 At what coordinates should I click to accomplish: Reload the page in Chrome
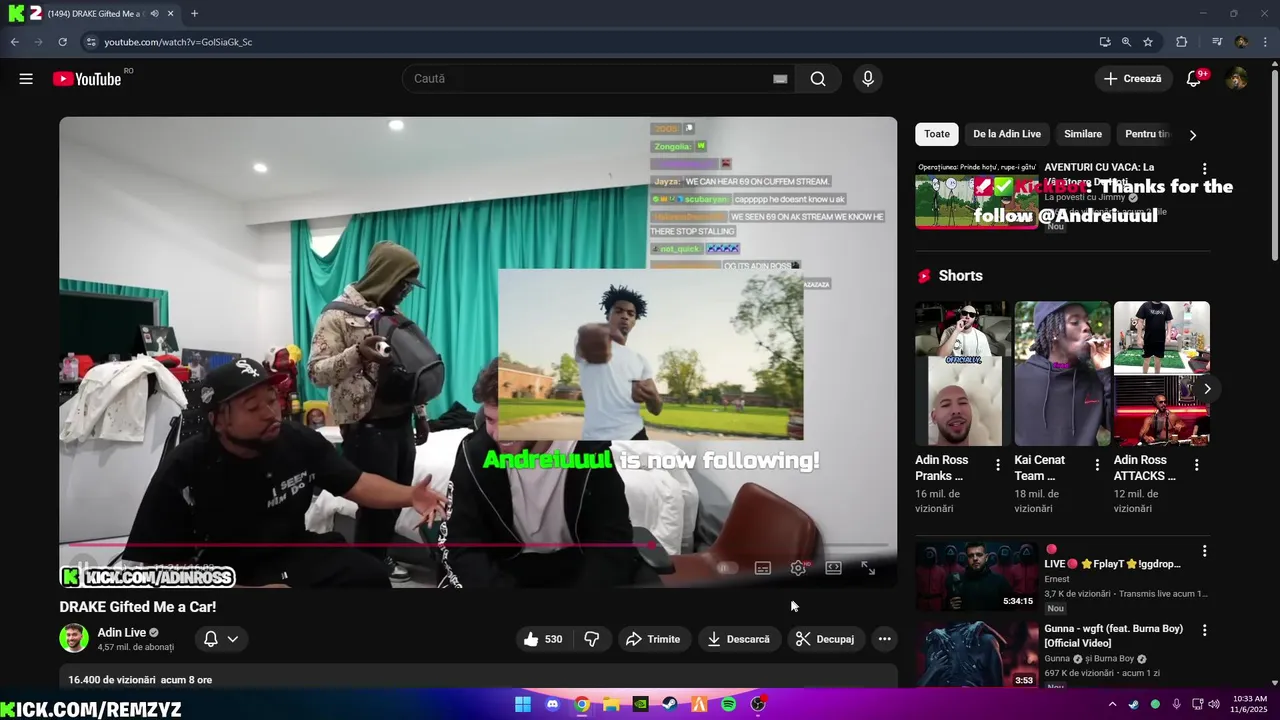pos(62,42)
